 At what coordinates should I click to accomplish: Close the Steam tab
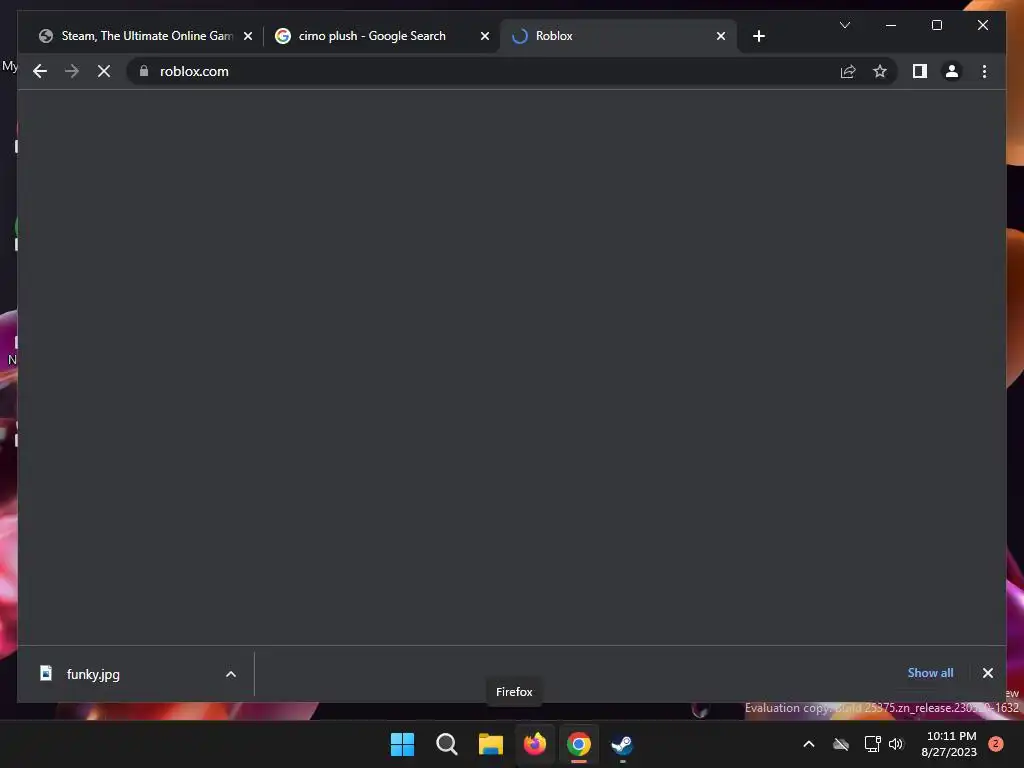tap(248, 36)
